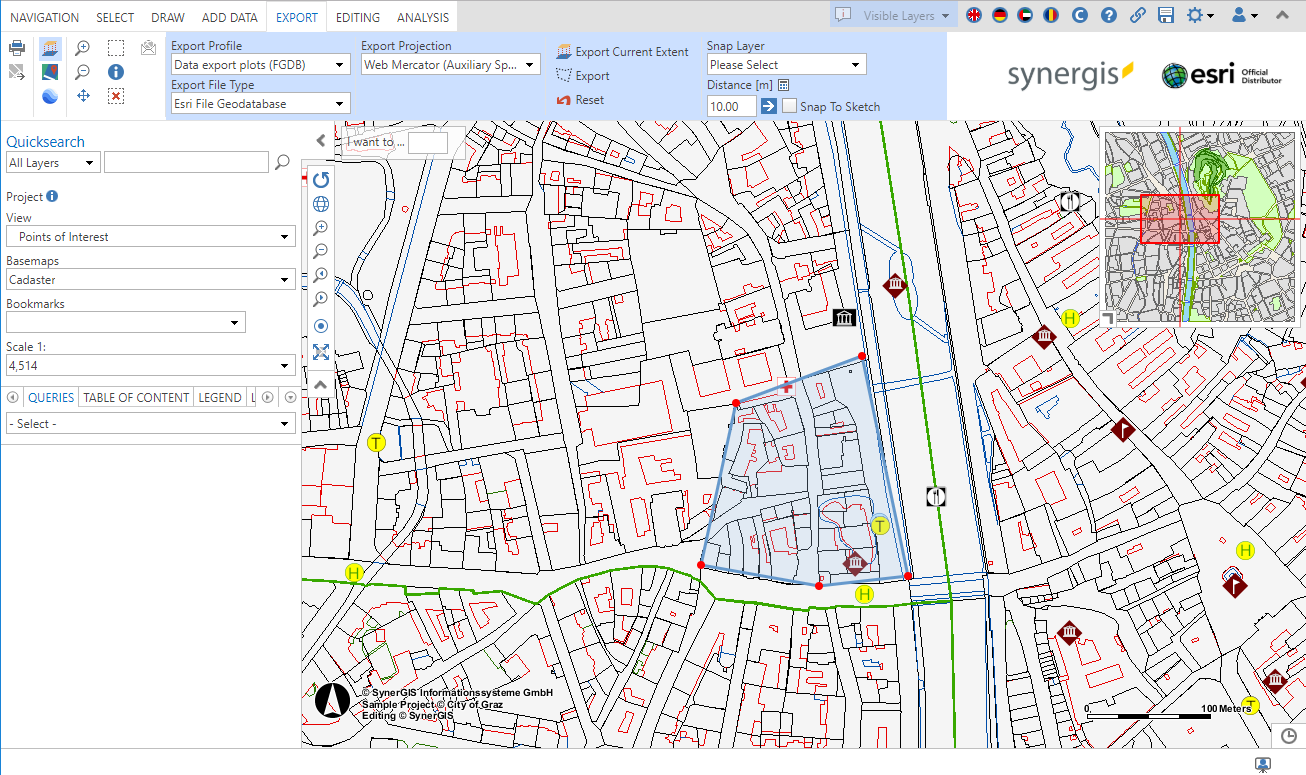The width and height of the screenshot is (1306, 775).
Task: Select the full extent tool on the map
Action: coord(321,351)
